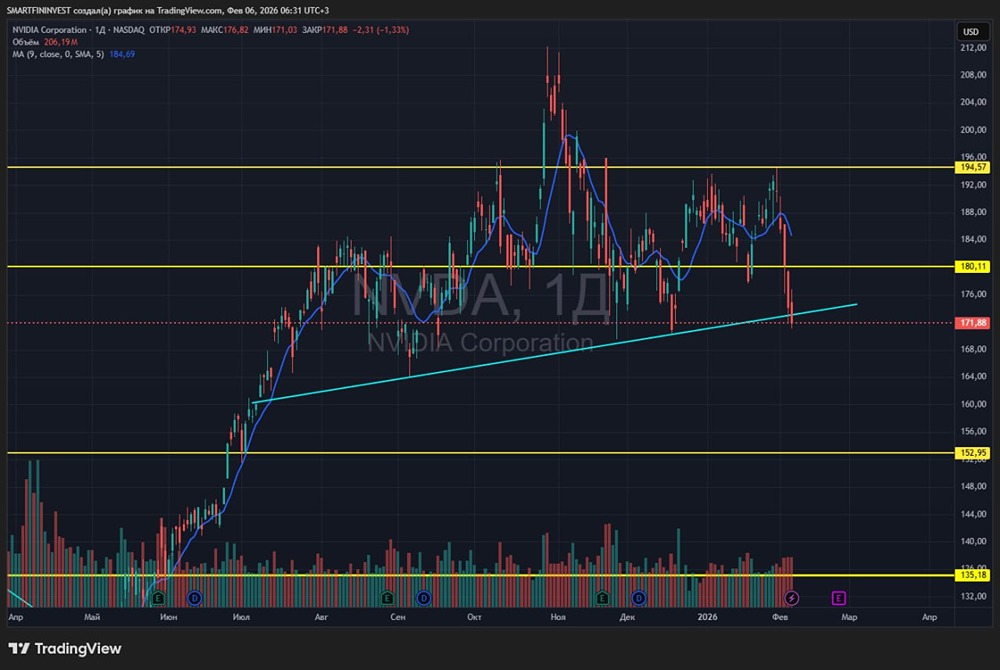
Task: Click the 148,00 price axis label
Action: [973, 486]
